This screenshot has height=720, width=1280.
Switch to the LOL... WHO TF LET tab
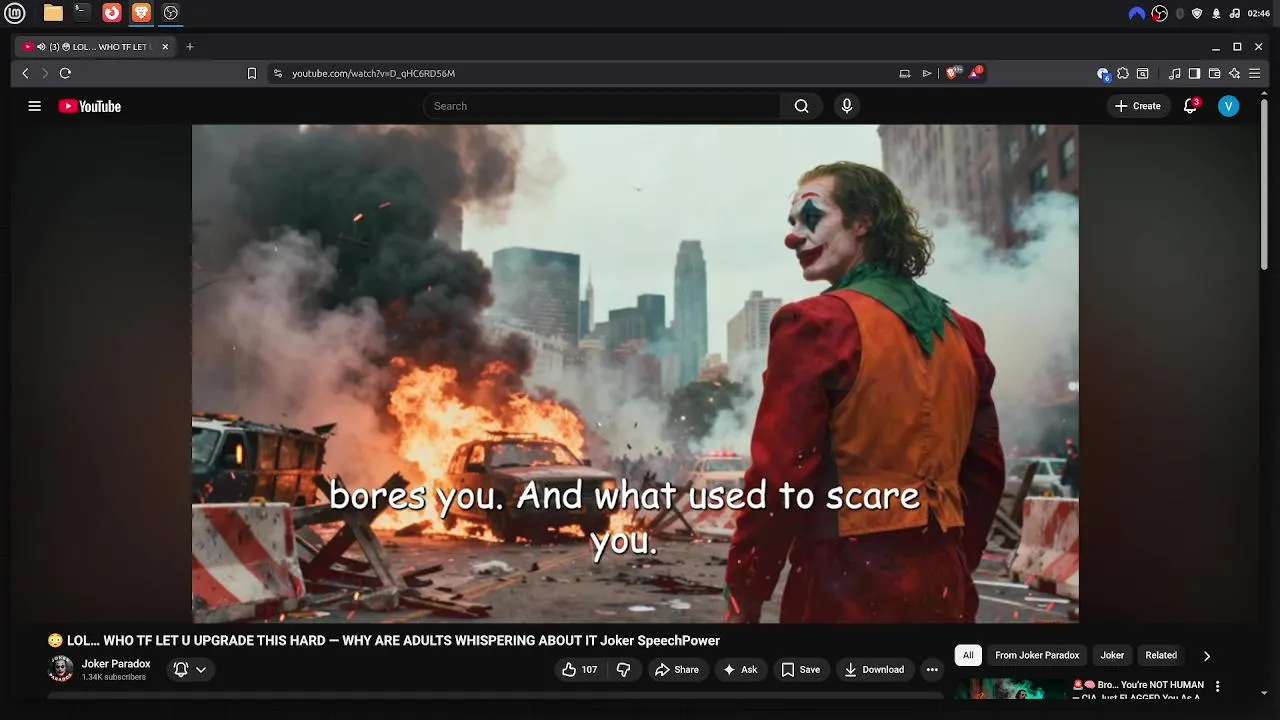click(x=97, y=47)
